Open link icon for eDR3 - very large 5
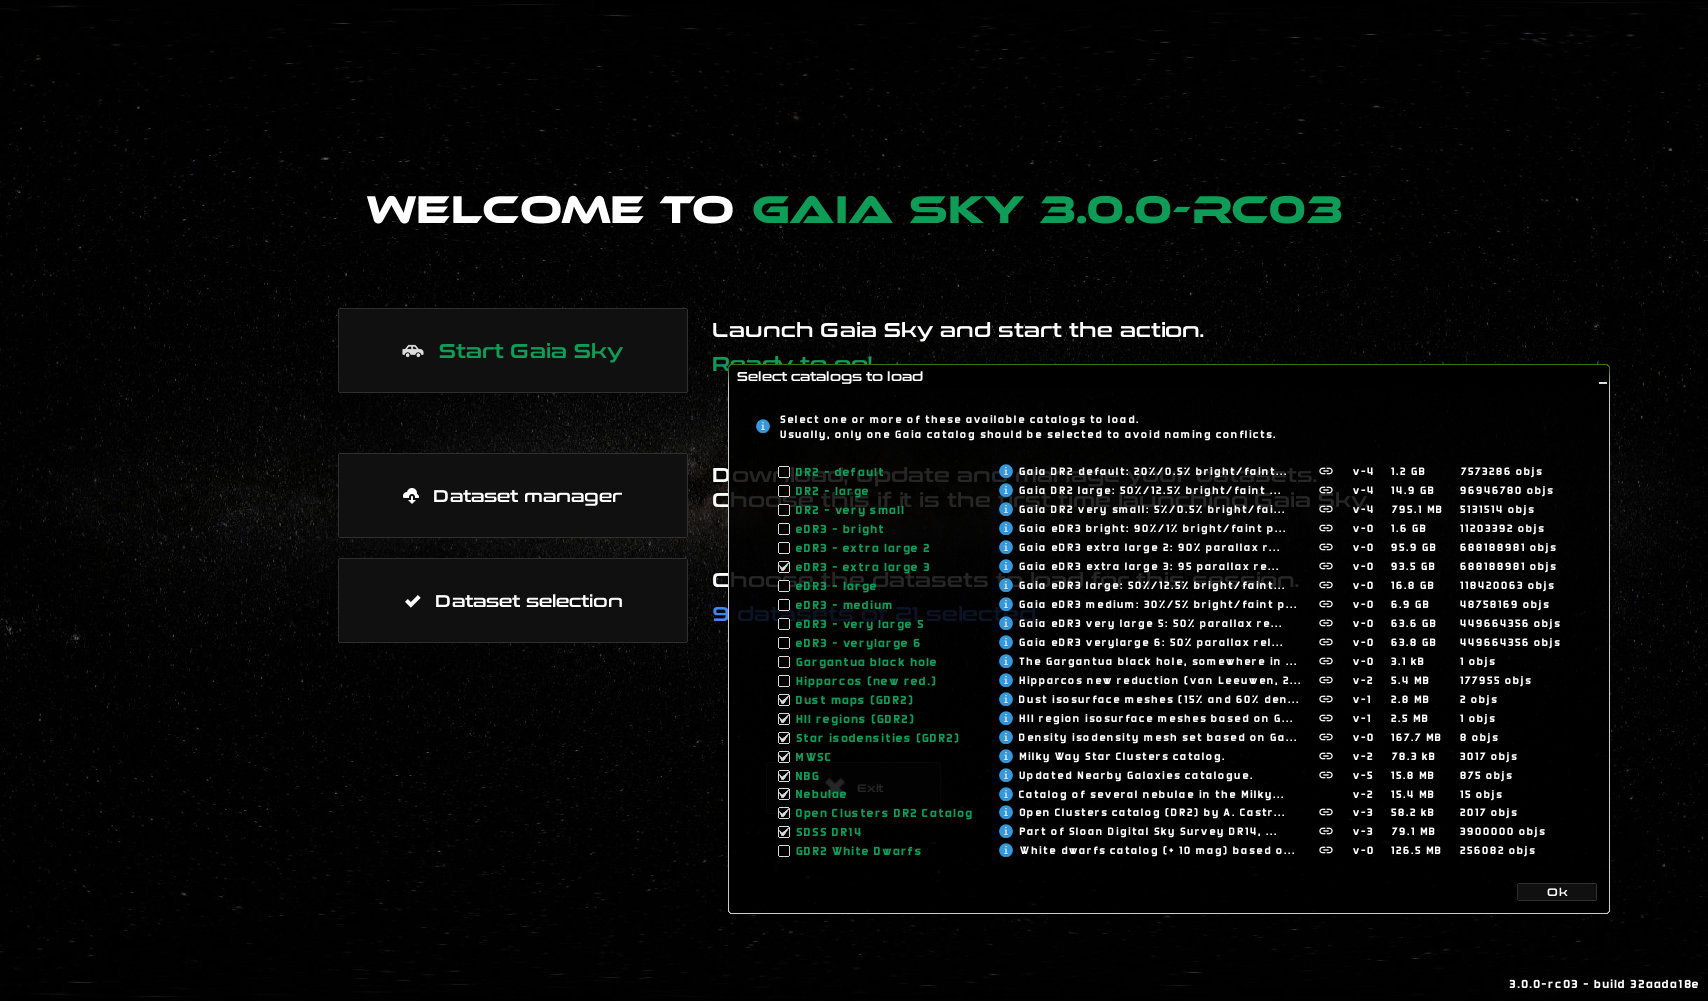 coord(1326,623)
